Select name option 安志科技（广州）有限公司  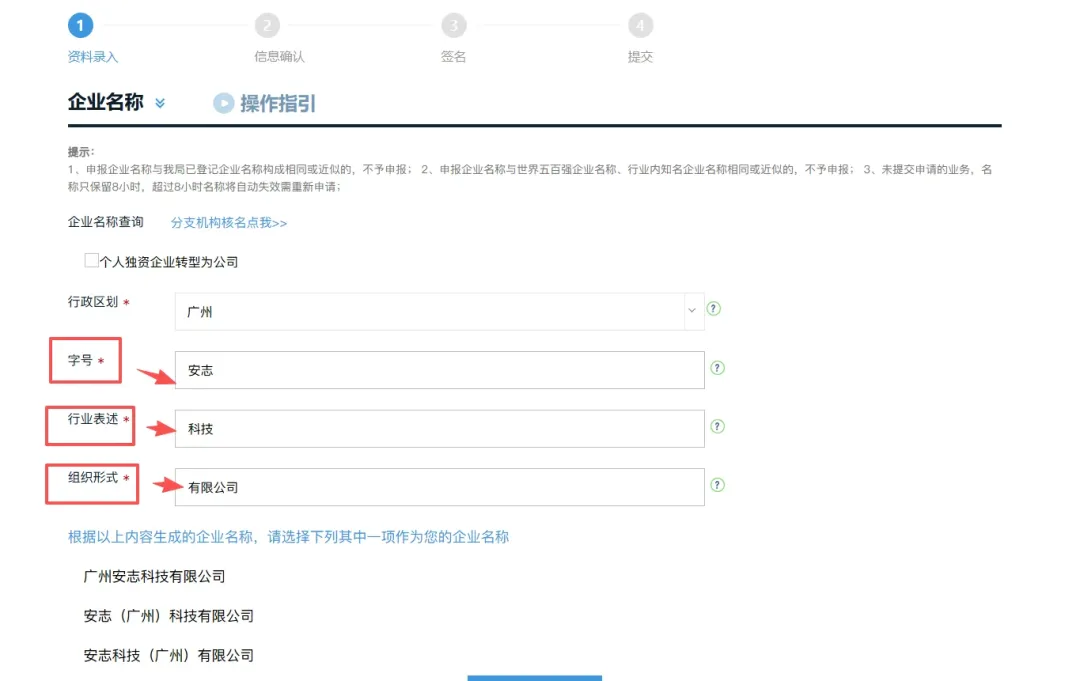[x=168, y=655]
